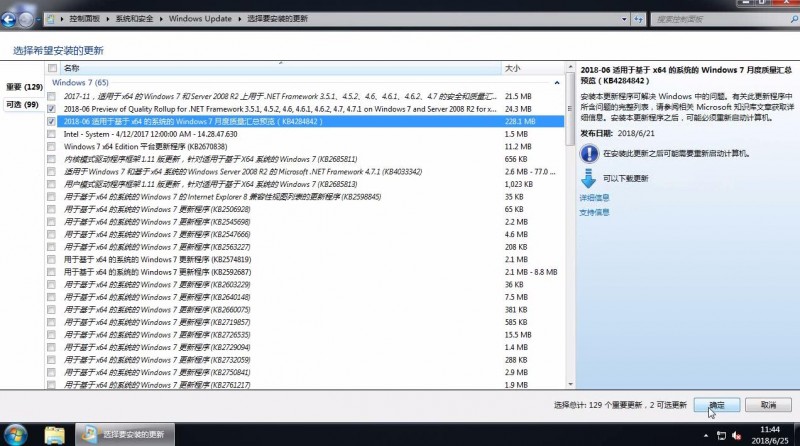Switch to the 可选 (99) tab

click(22, 105)
